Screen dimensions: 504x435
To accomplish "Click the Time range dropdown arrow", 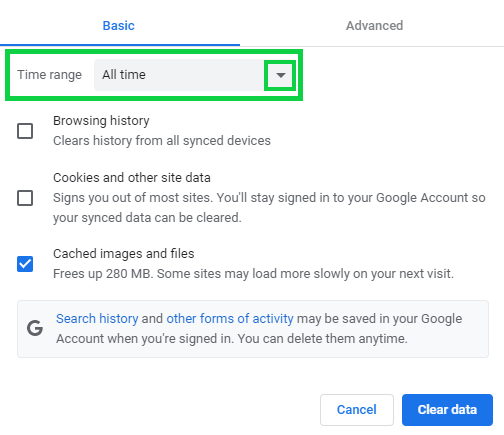I will (x=281, y=75).
